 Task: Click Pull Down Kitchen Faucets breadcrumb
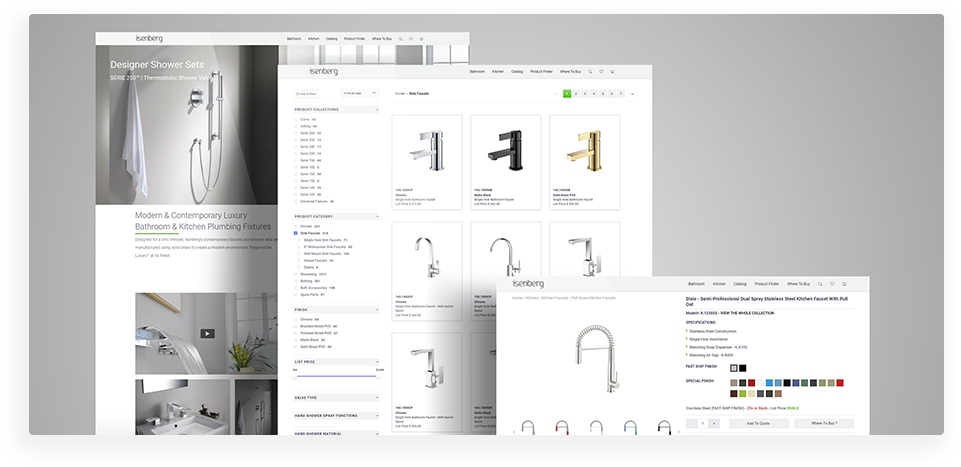pos(593,298)
